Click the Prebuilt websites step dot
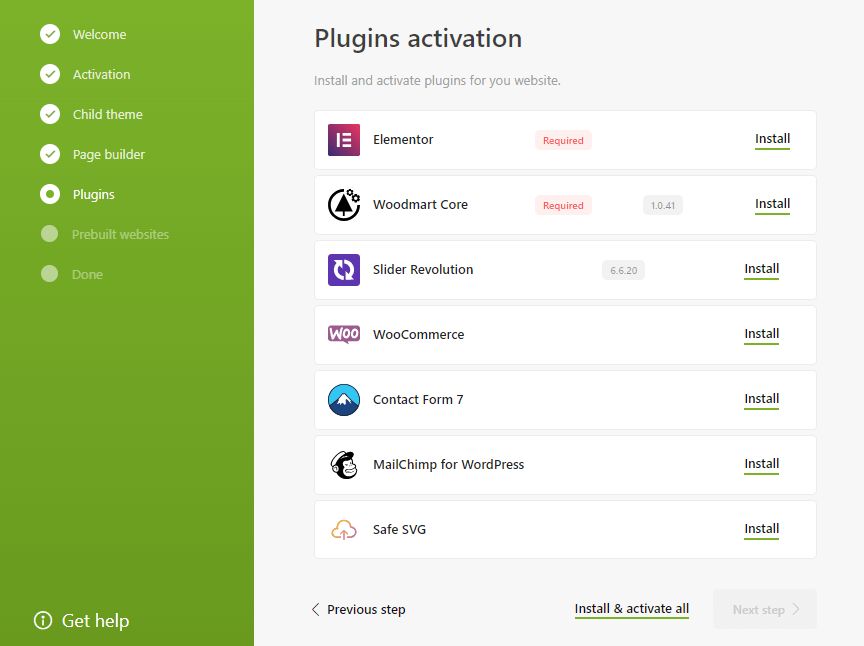The image size is (864, 646). tap(50, 234)
